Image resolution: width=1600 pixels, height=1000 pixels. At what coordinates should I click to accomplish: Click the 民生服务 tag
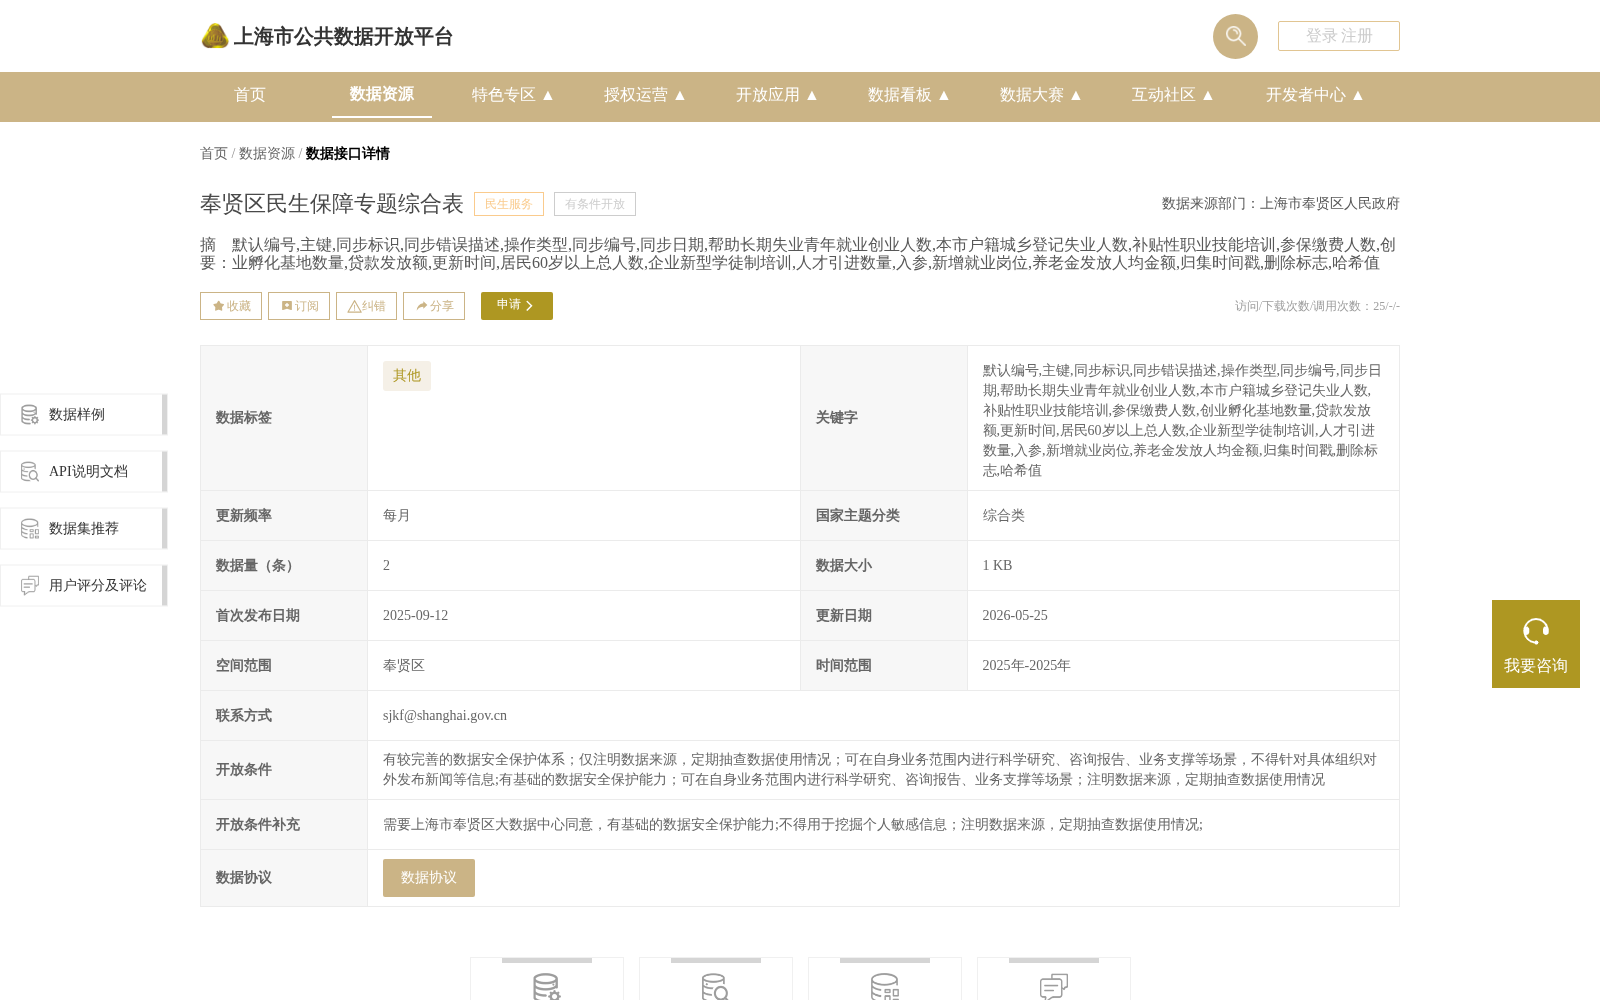(x=509, y=204)
